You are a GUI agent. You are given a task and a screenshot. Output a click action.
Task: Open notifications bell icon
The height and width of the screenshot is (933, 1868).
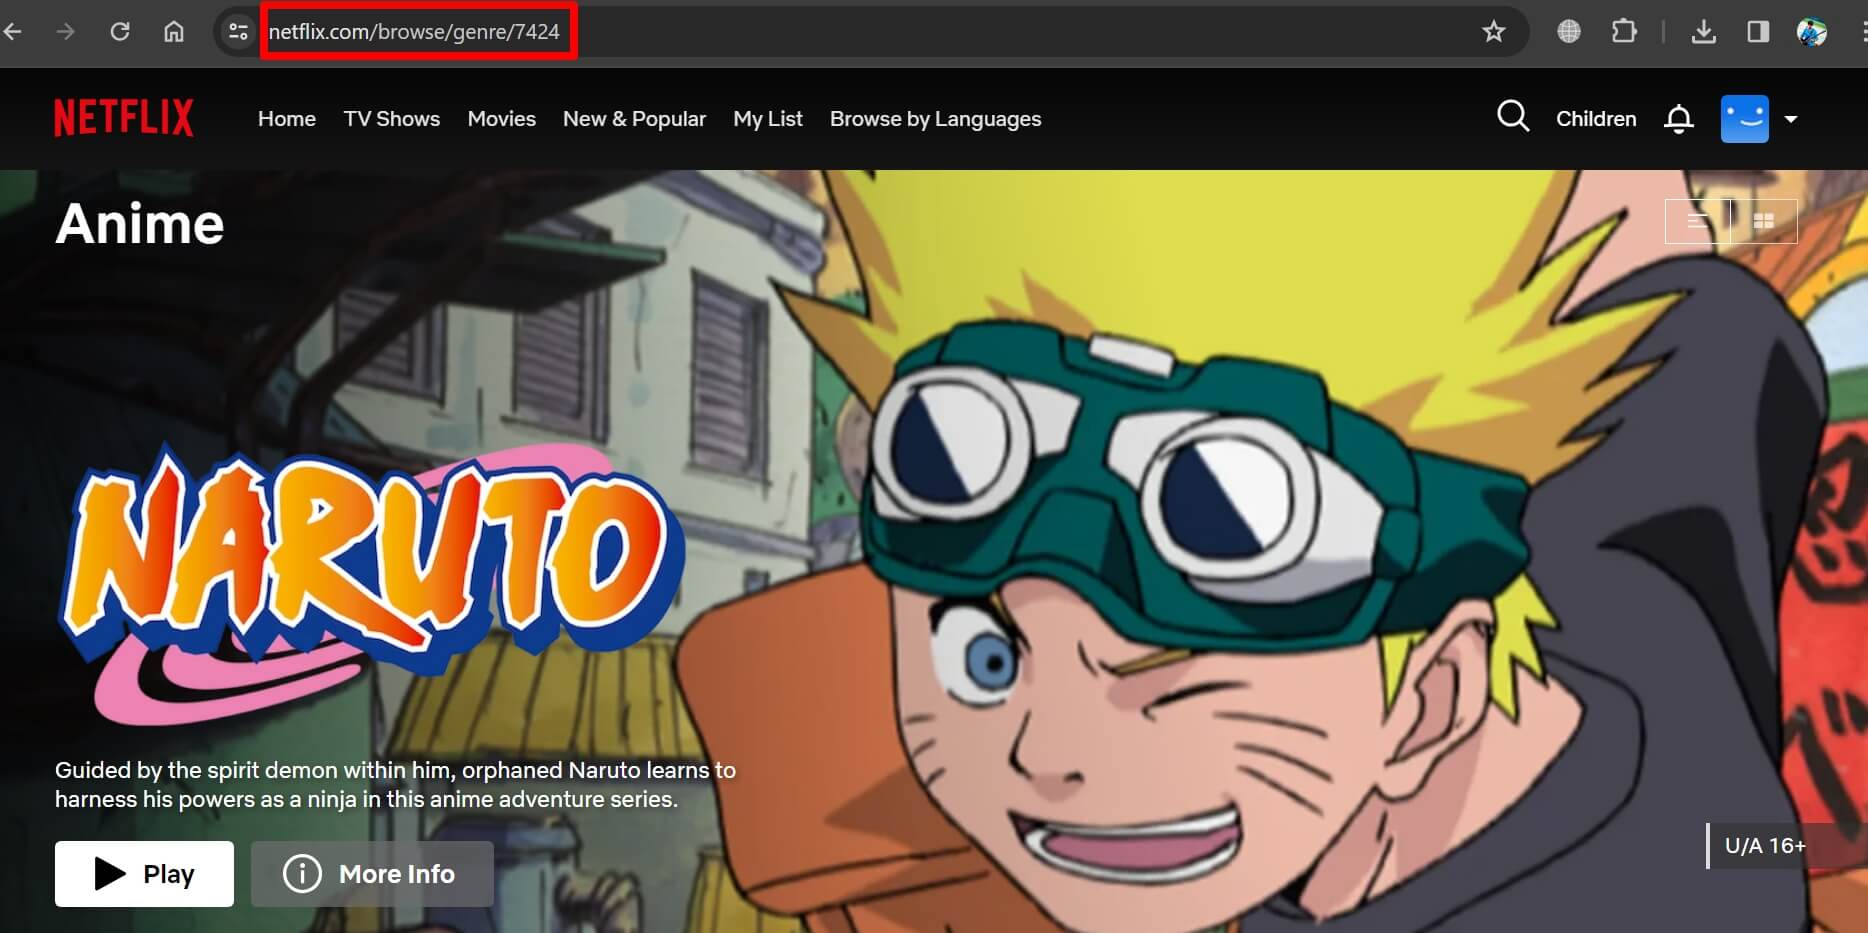pyautogui.click(x=1679, y=119)
